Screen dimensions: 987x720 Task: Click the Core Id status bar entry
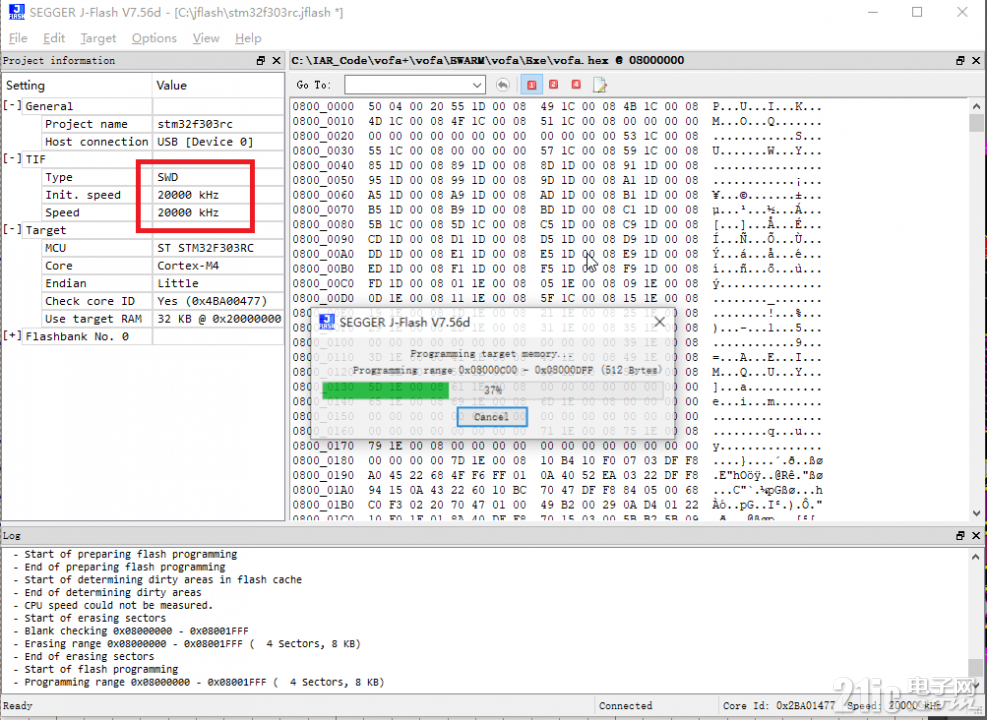779,706
